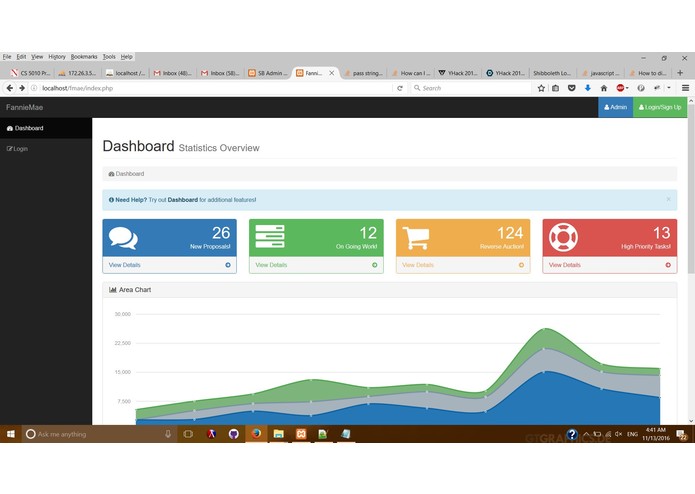
Task: Click the taskbar help question mark icon
Action: tap(572, 435)
